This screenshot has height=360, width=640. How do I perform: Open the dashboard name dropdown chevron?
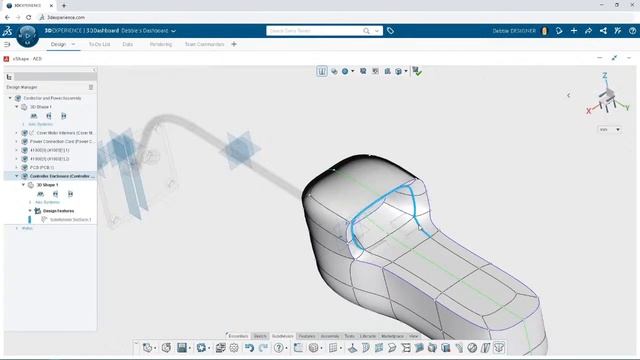[x=173, y=31]
